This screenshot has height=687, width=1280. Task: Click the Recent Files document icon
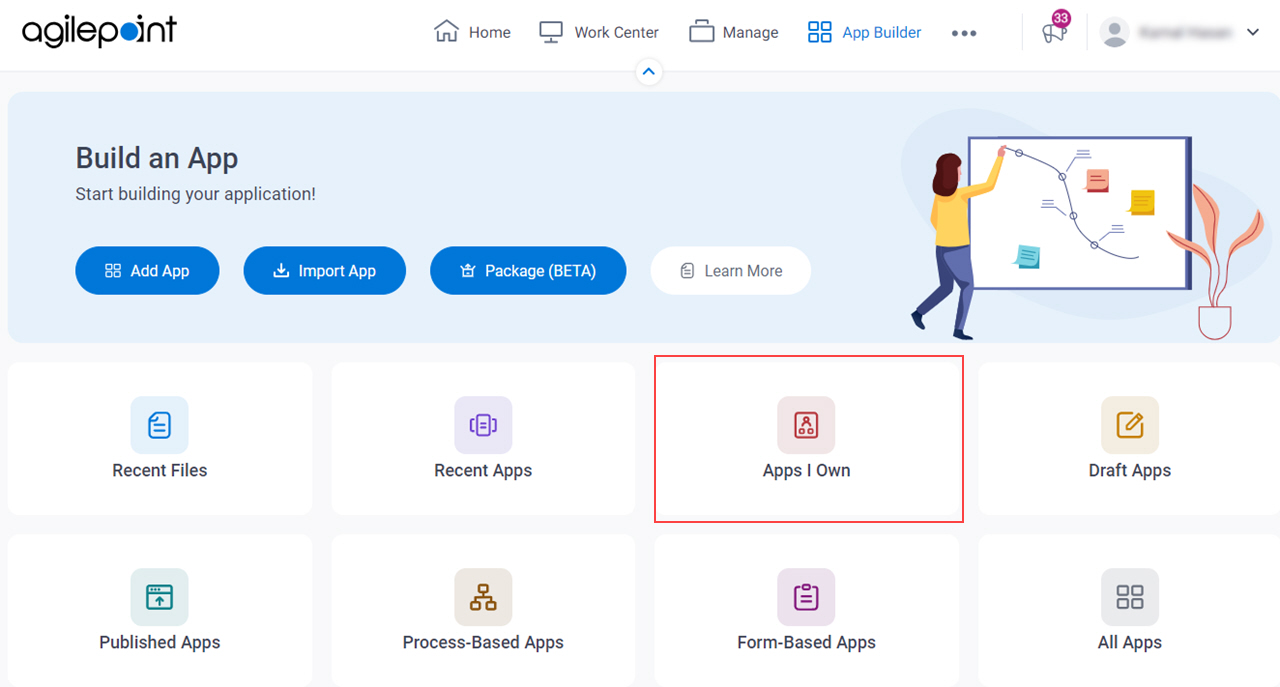coord(160,425)
